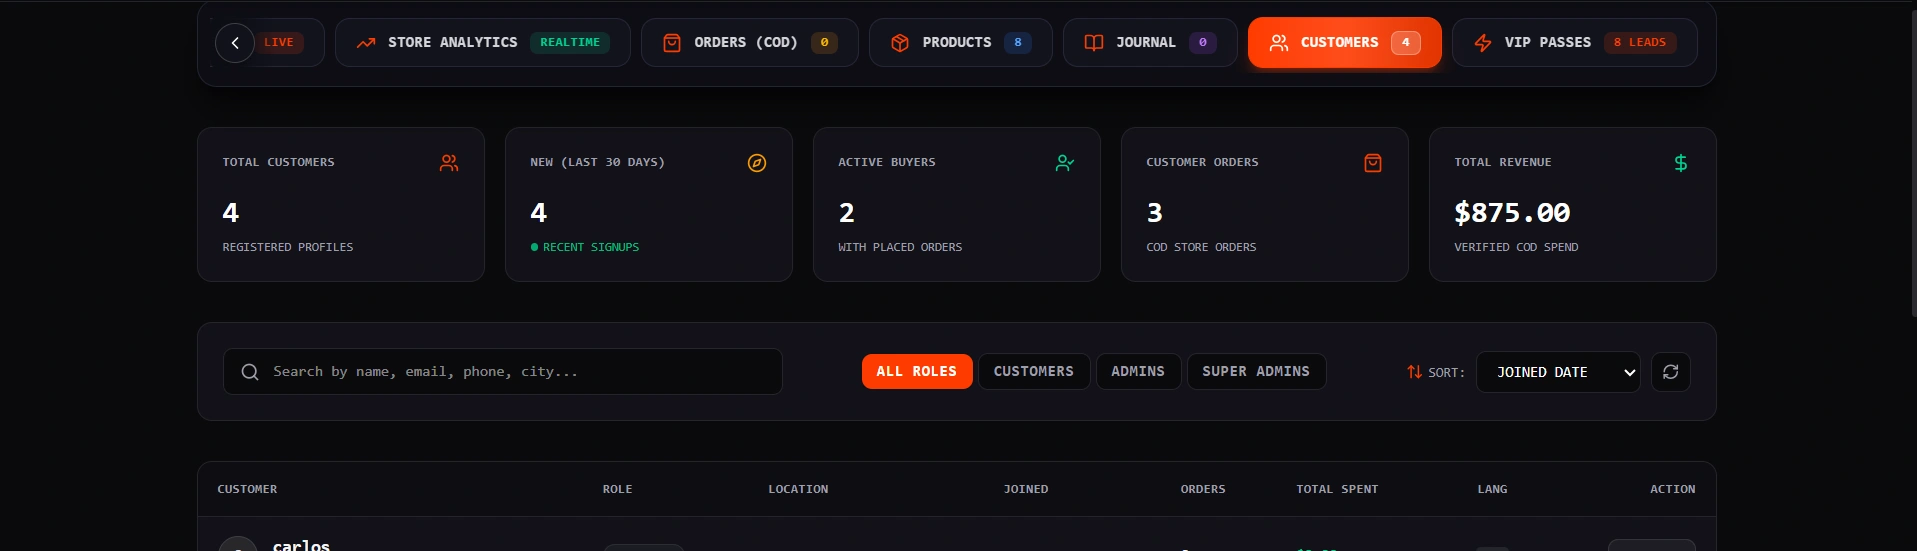
Task: Click the Location column header
Action: (798, 489)
